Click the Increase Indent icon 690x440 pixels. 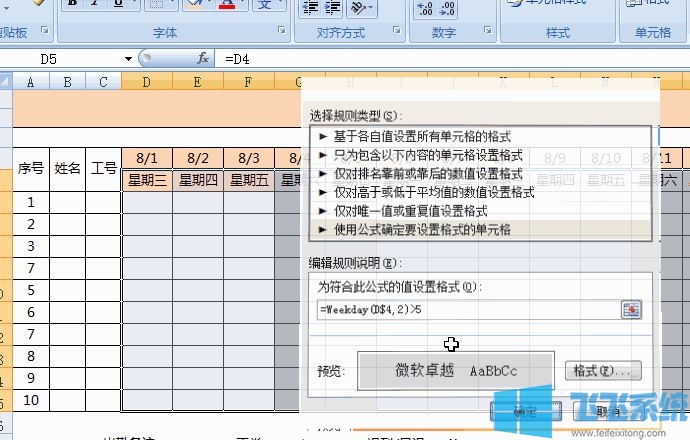coord(333,7)
